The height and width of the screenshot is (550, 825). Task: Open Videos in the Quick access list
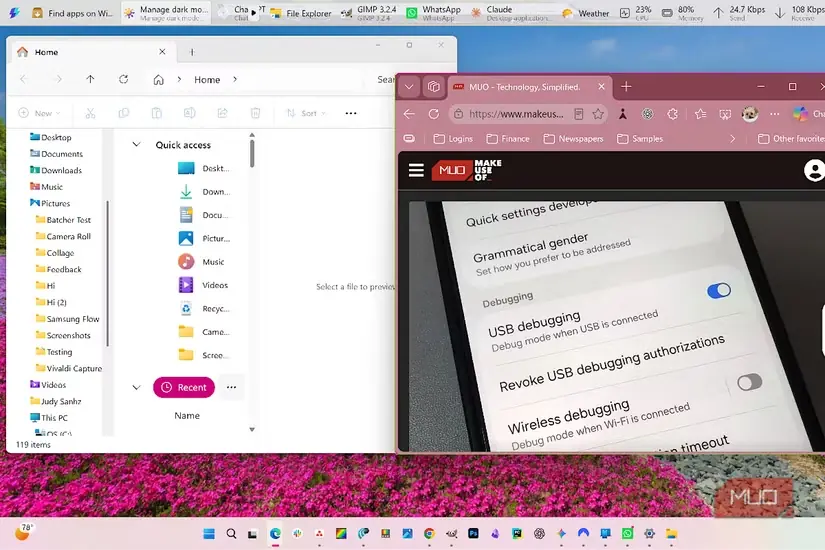coord(204,285)
